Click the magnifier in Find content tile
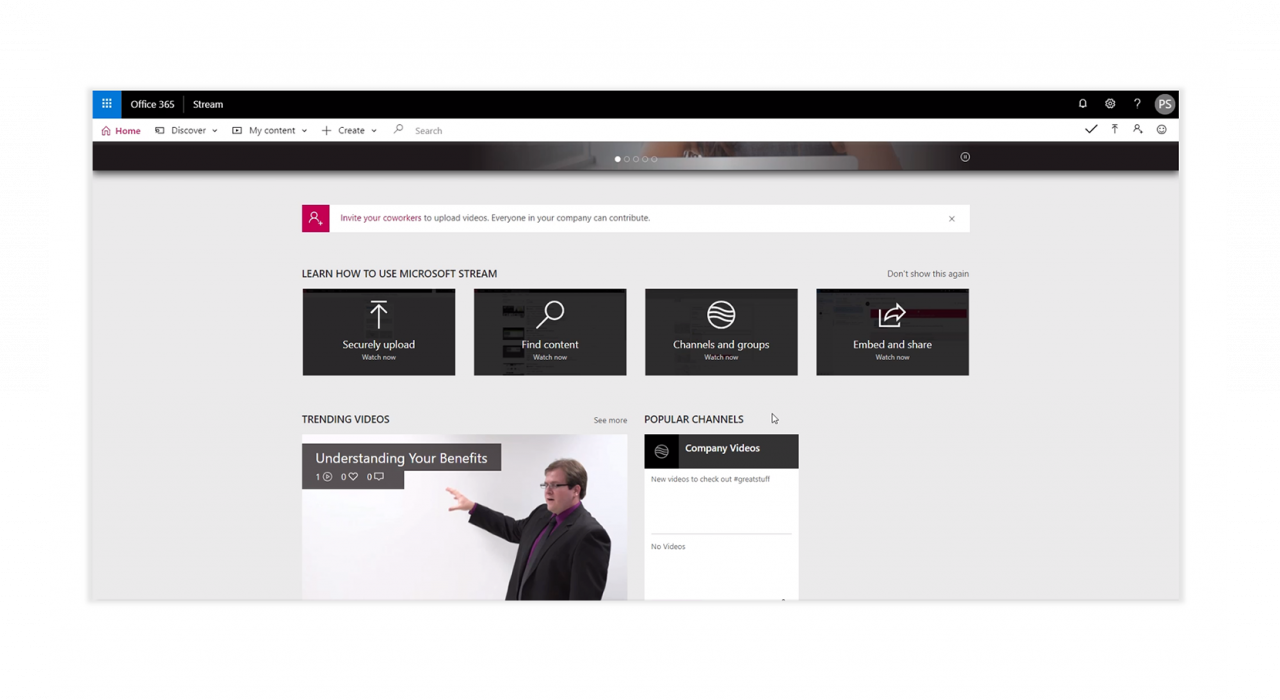 click(550, 315)
